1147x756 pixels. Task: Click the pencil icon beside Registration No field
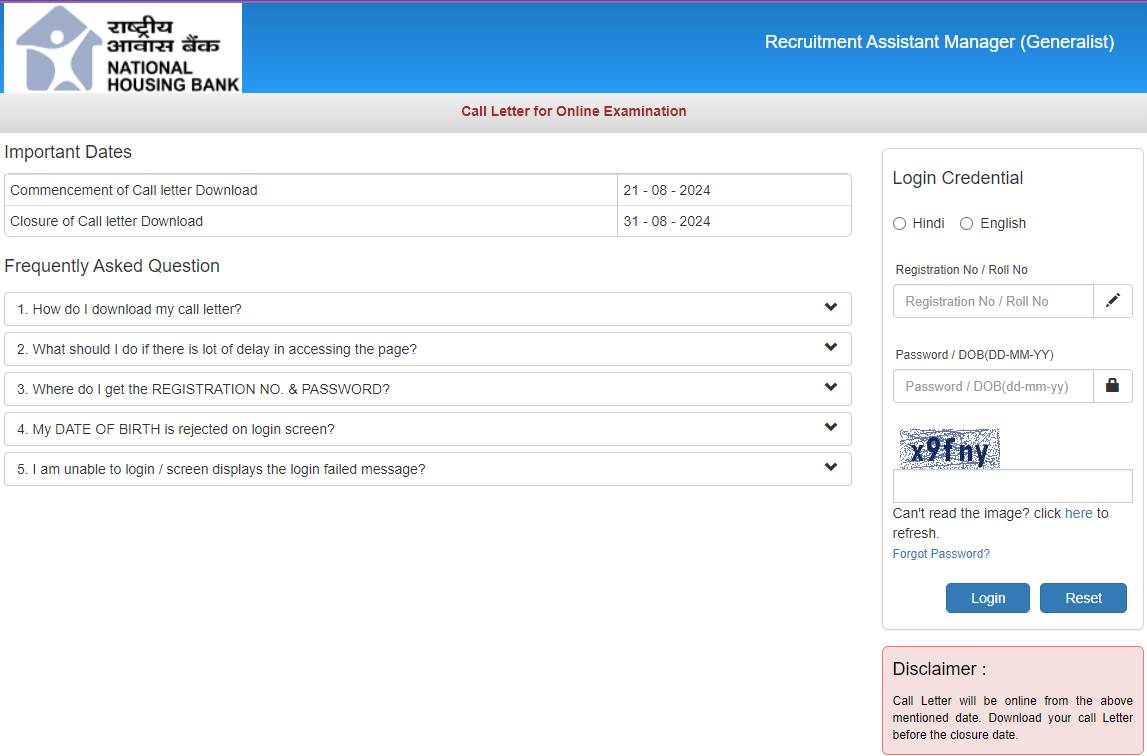click(x=1113, y=301)
